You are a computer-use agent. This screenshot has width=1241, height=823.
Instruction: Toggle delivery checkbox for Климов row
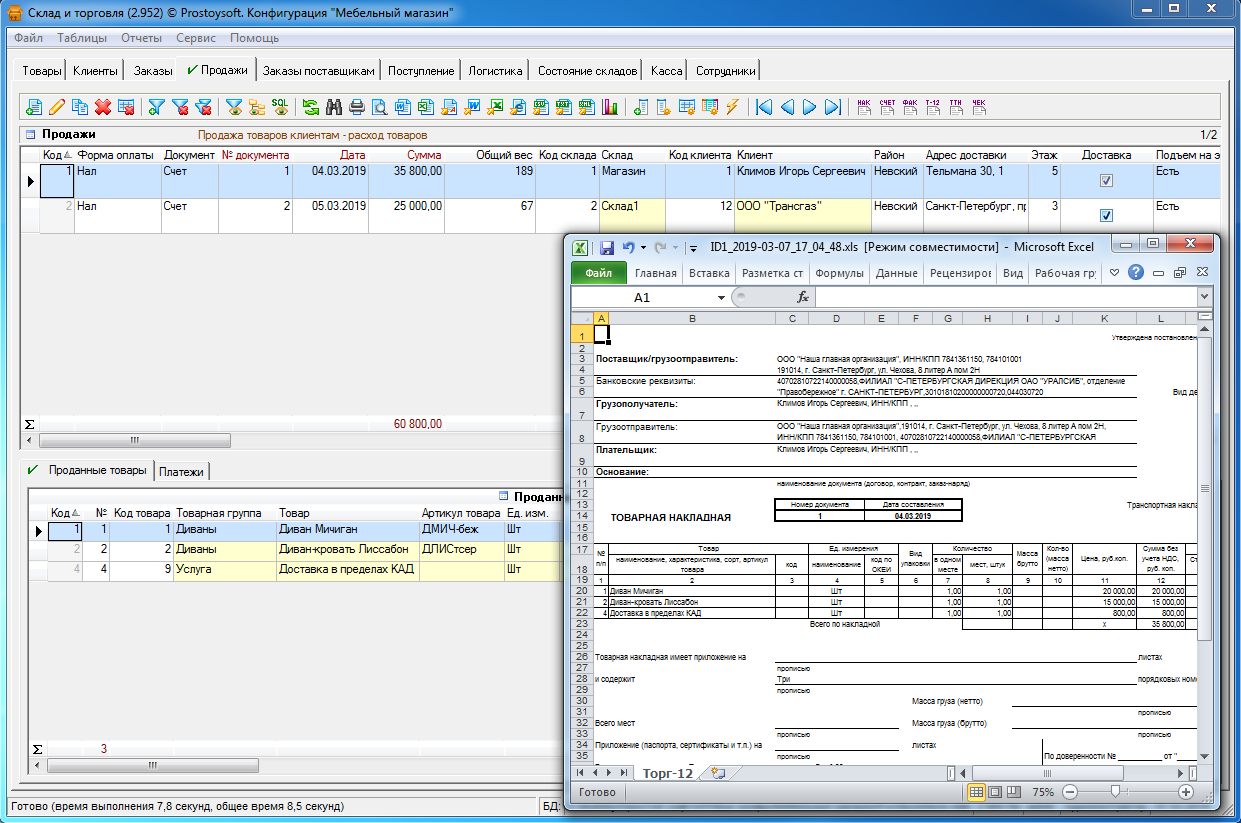(x=1106, y=181)
